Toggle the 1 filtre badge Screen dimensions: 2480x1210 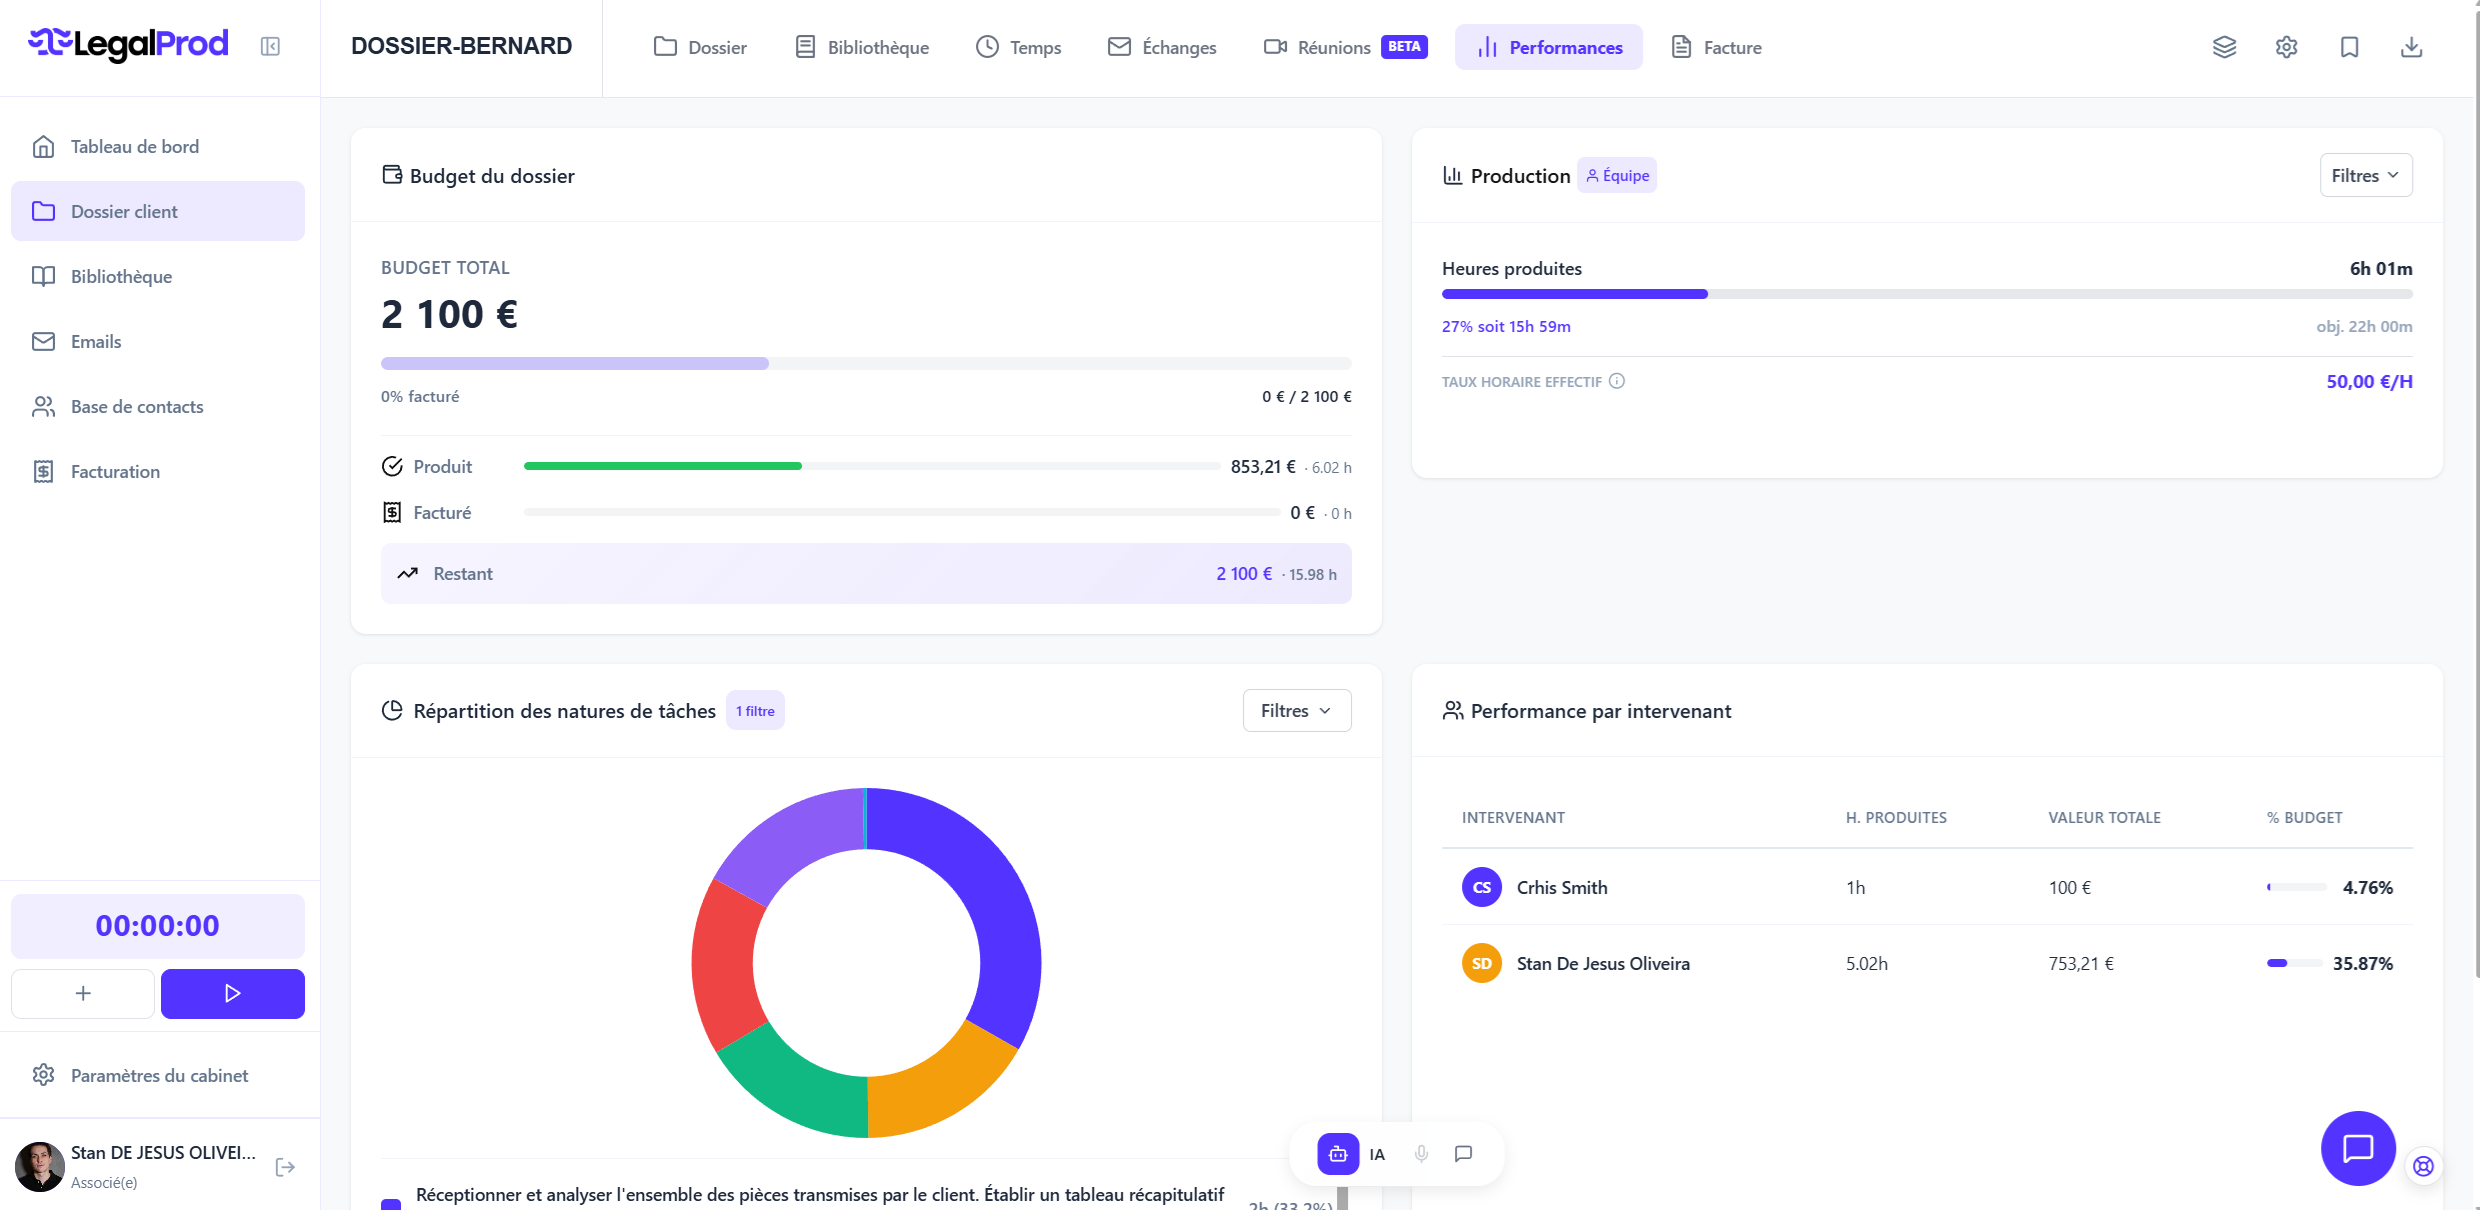click(x=755, y=711)
